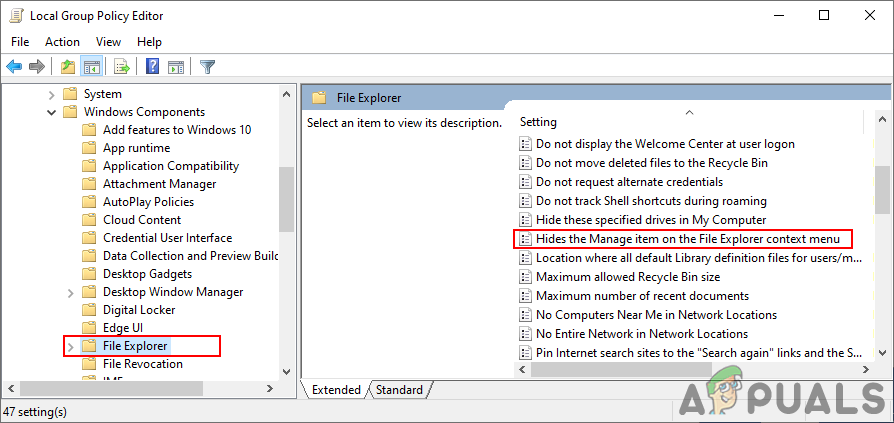Click folder icon beside Cloud Content
Viewport: 894px width, 423px height.
tap(88, 219)
